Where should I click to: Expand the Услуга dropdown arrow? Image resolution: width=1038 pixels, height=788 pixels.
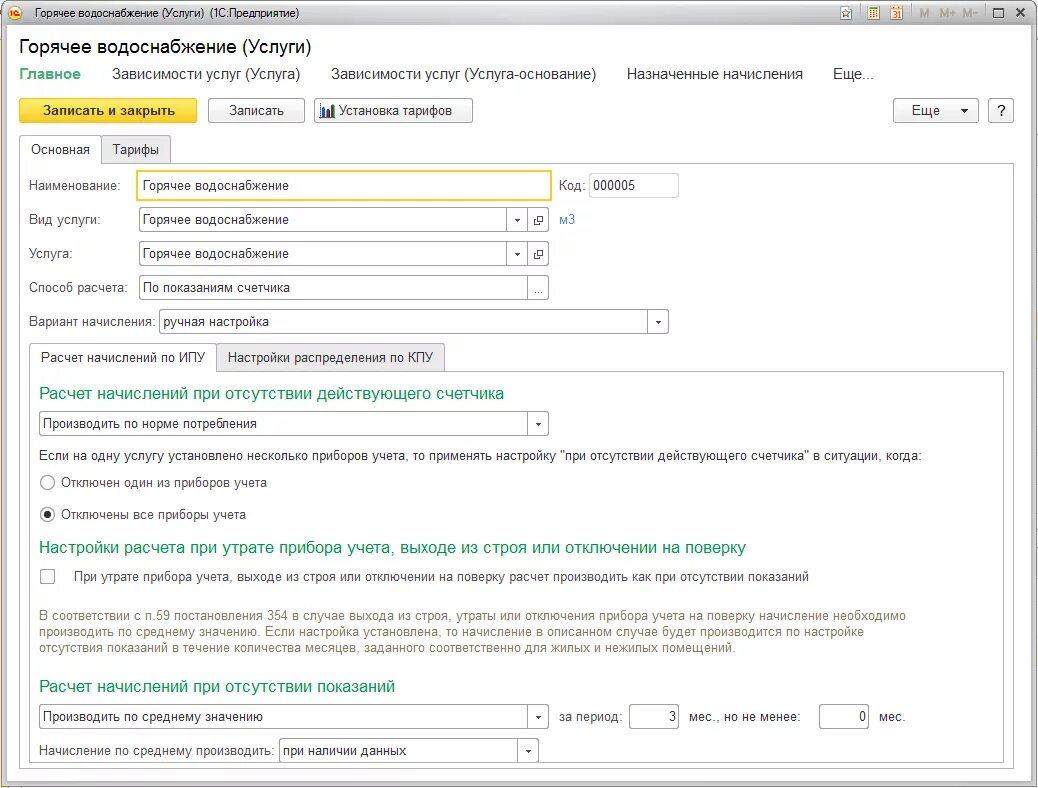tap(517, 254)
